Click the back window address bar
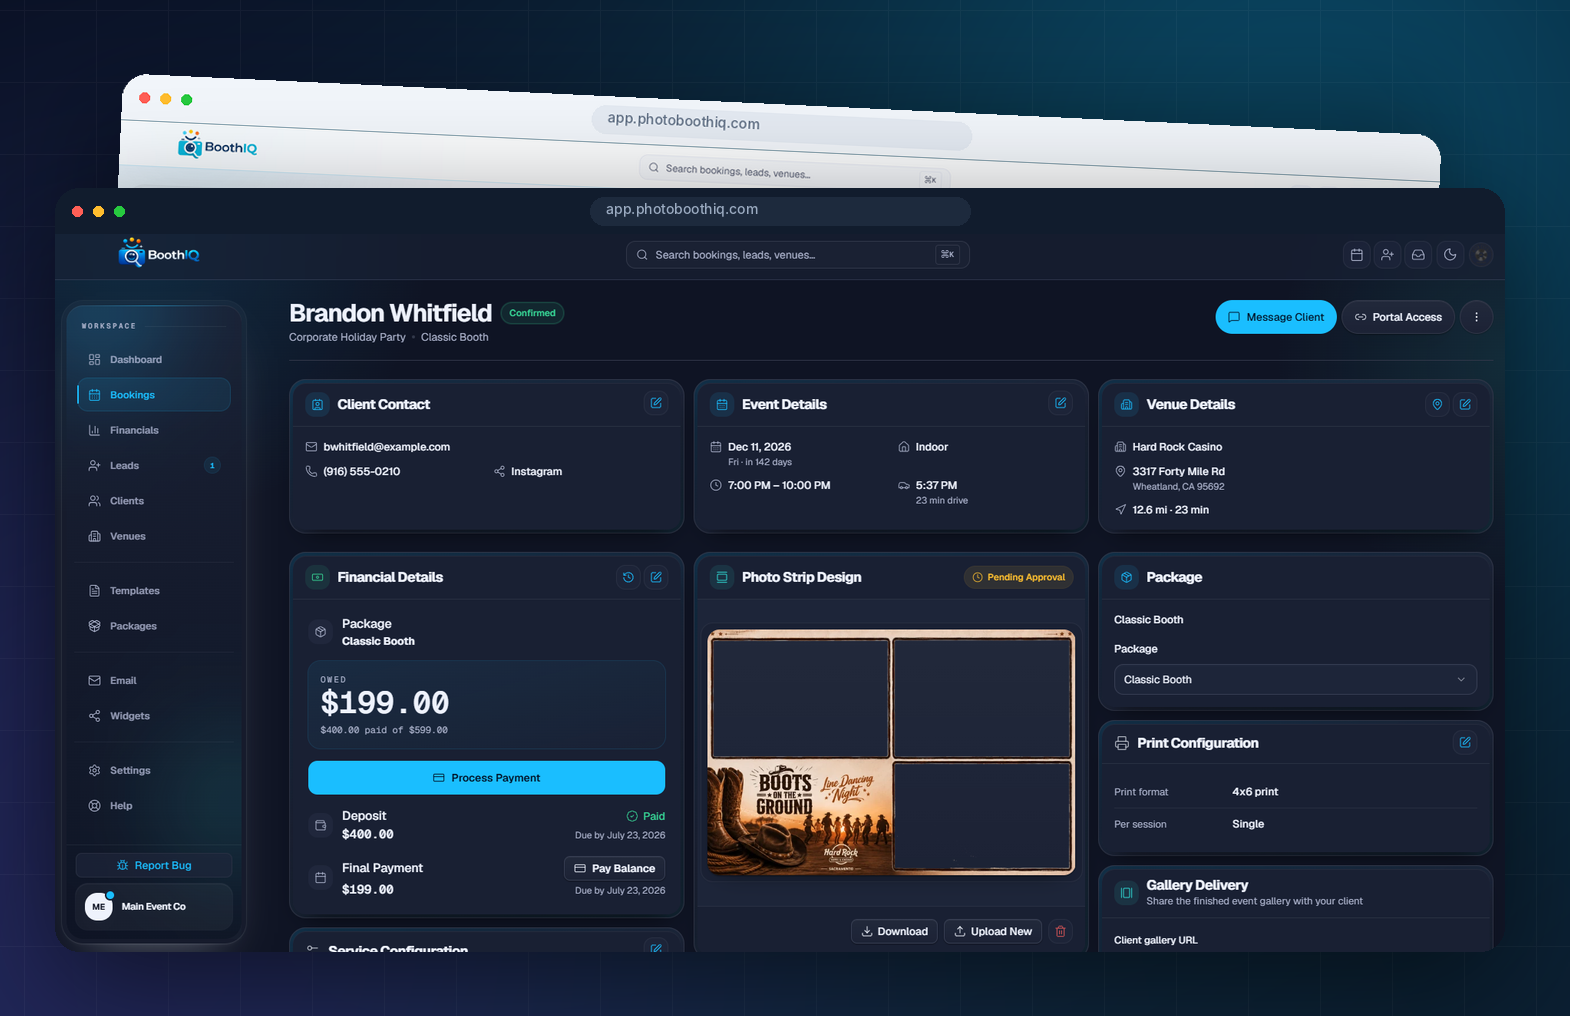The height and width of the screenshot is (1016, 1570). (x=783, y=126)
